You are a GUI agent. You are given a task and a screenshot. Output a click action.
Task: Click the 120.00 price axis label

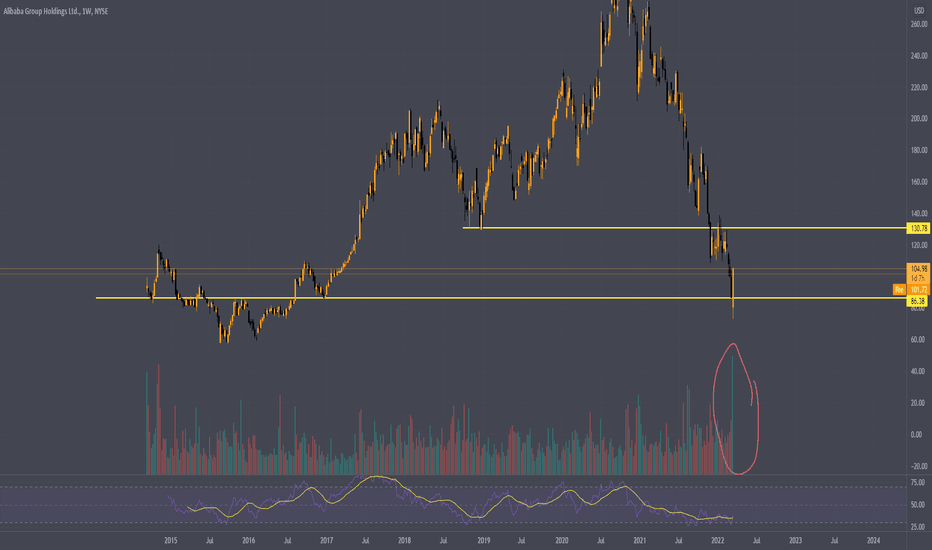919,245
